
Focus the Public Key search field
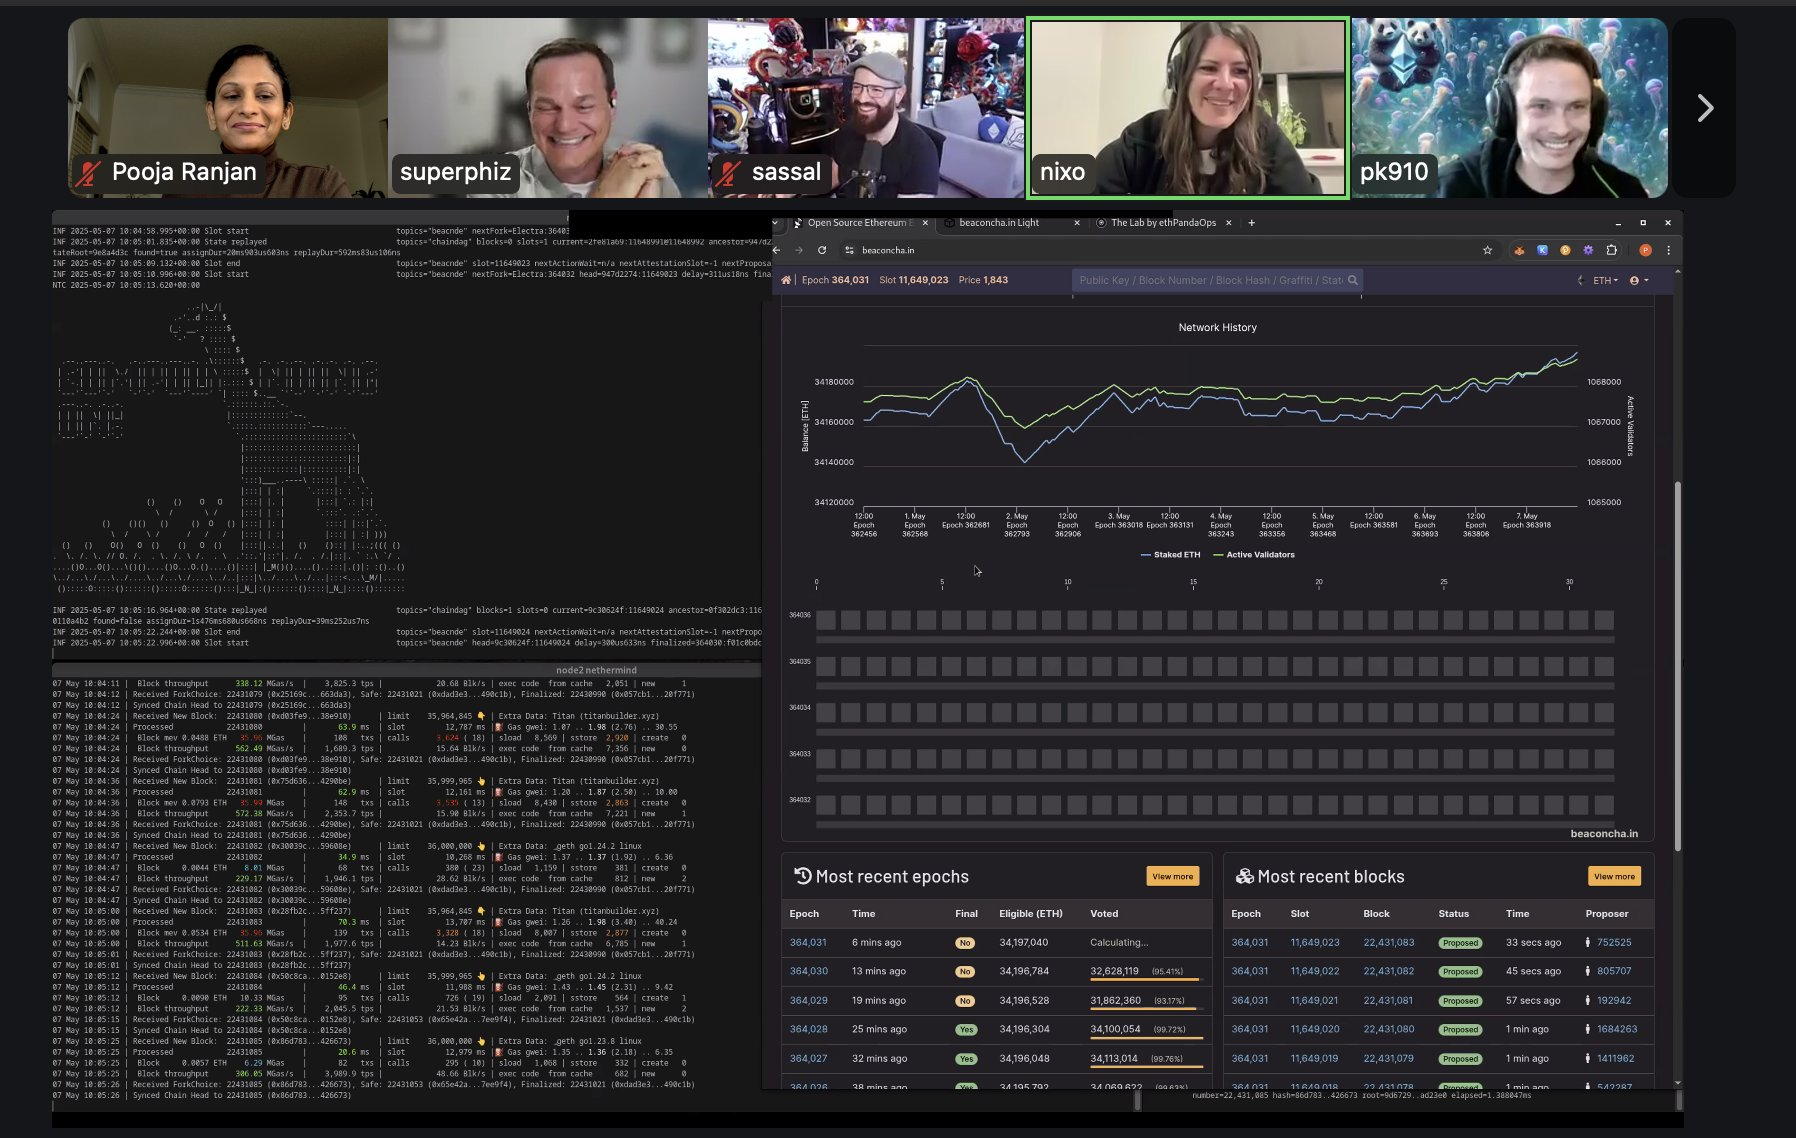tap(1210, 281)
